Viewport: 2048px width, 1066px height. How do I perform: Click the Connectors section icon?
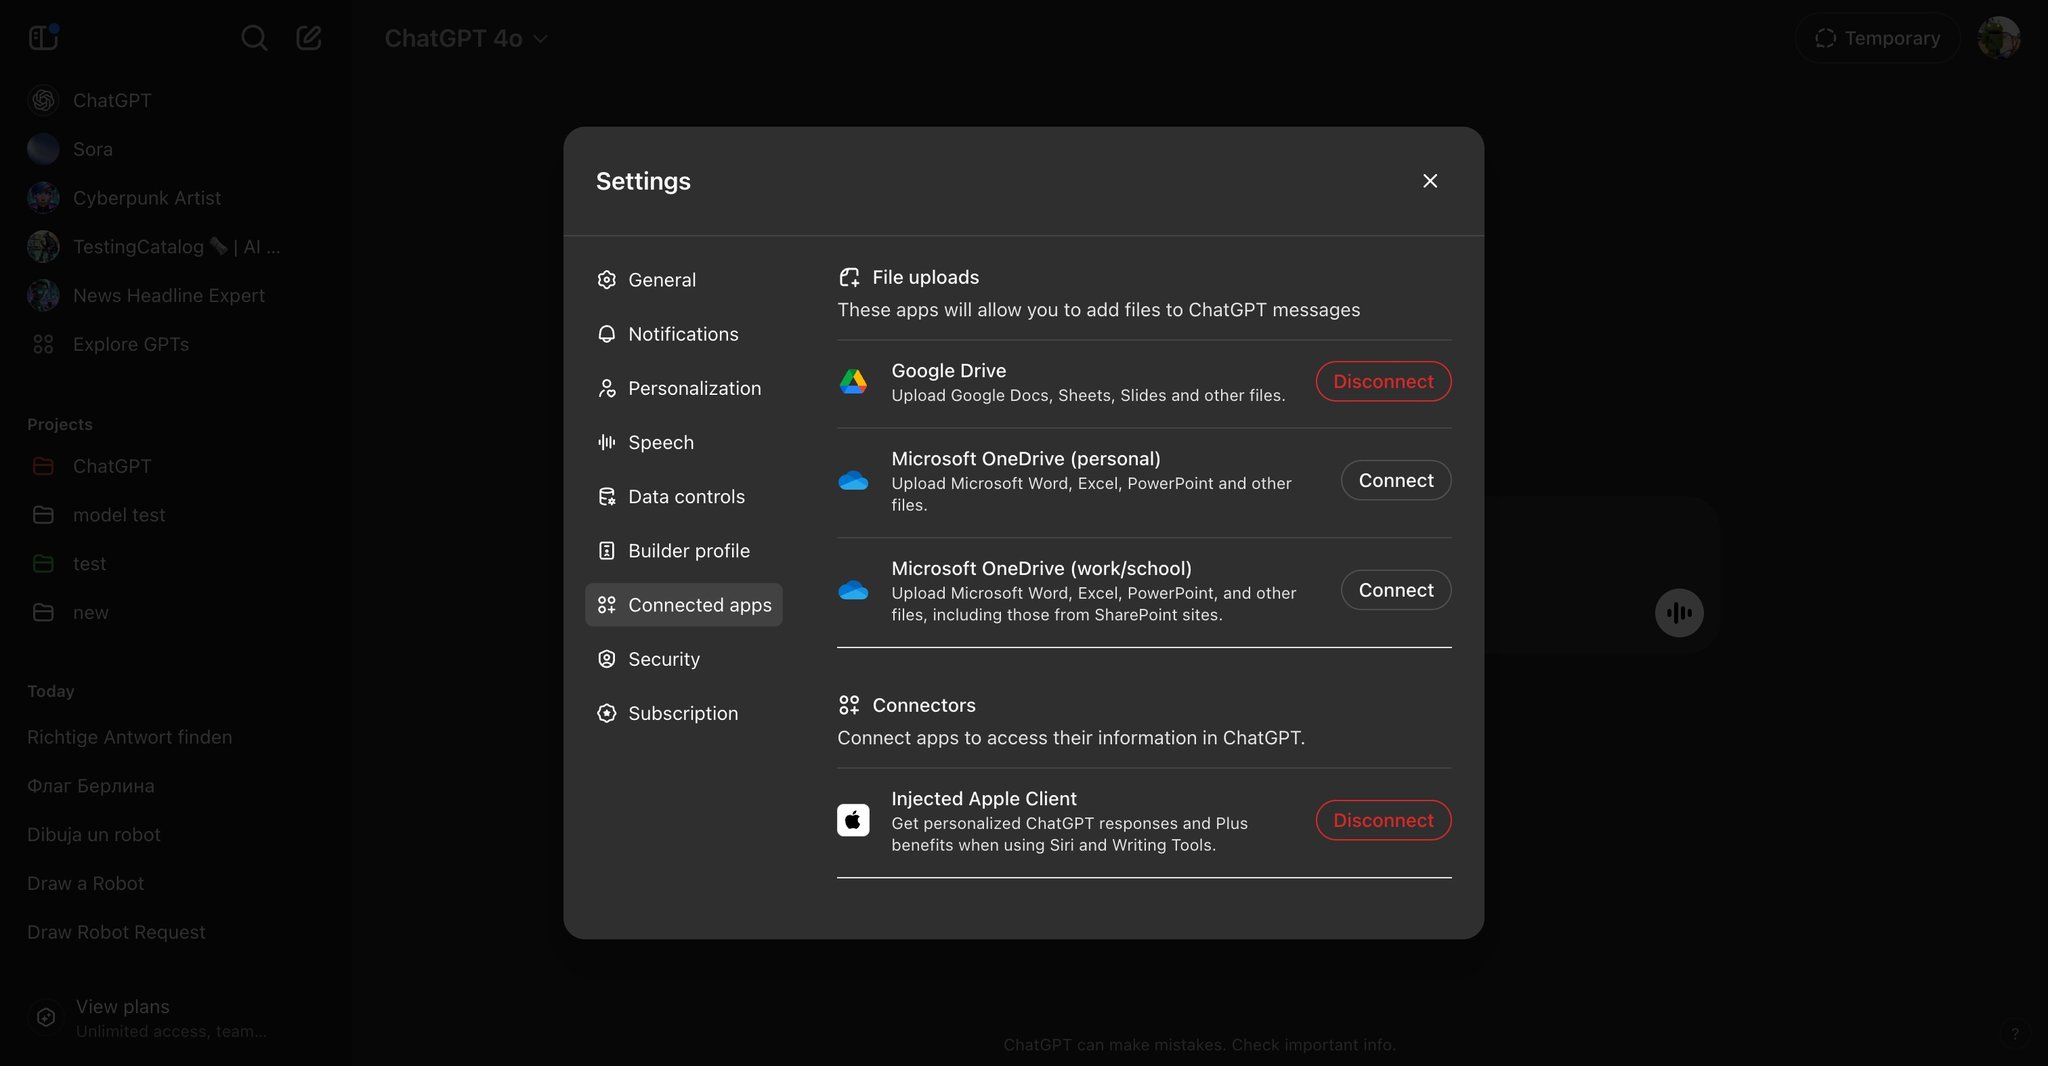tap(849, 705)
